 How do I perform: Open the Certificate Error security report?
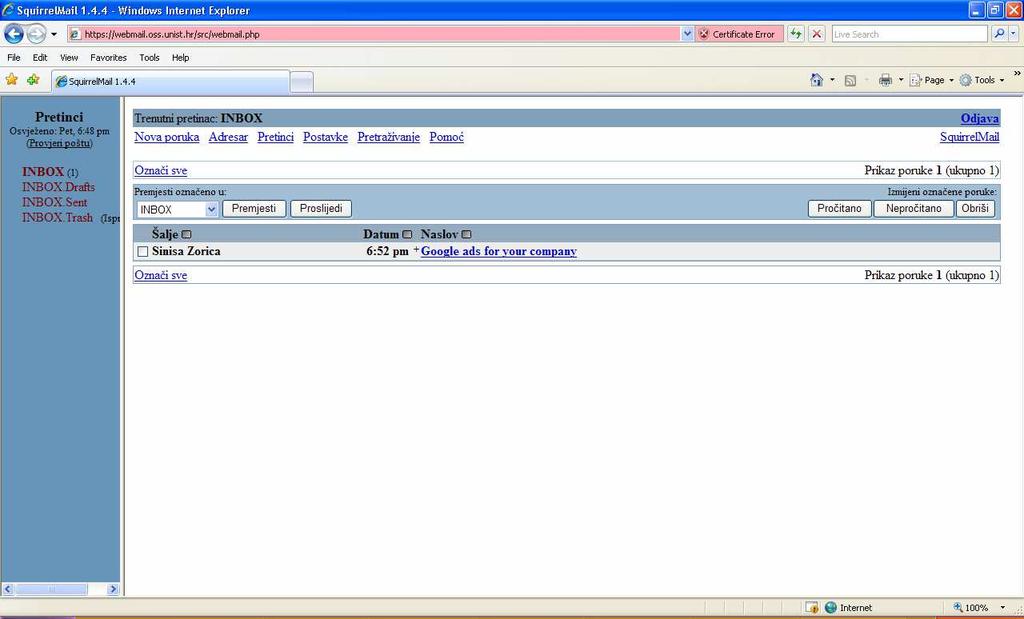click(x=738, y=34)
